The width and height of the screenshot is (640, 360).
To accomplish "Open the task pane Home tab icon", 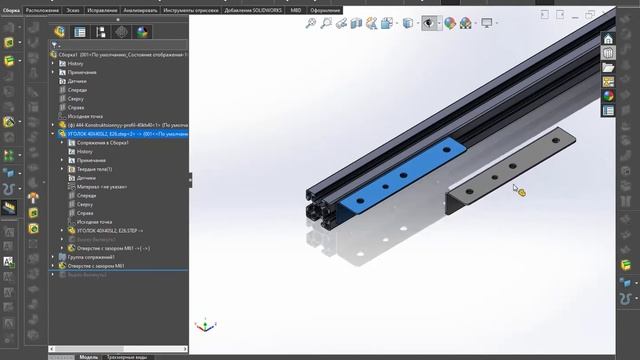I will pos(608,39).
